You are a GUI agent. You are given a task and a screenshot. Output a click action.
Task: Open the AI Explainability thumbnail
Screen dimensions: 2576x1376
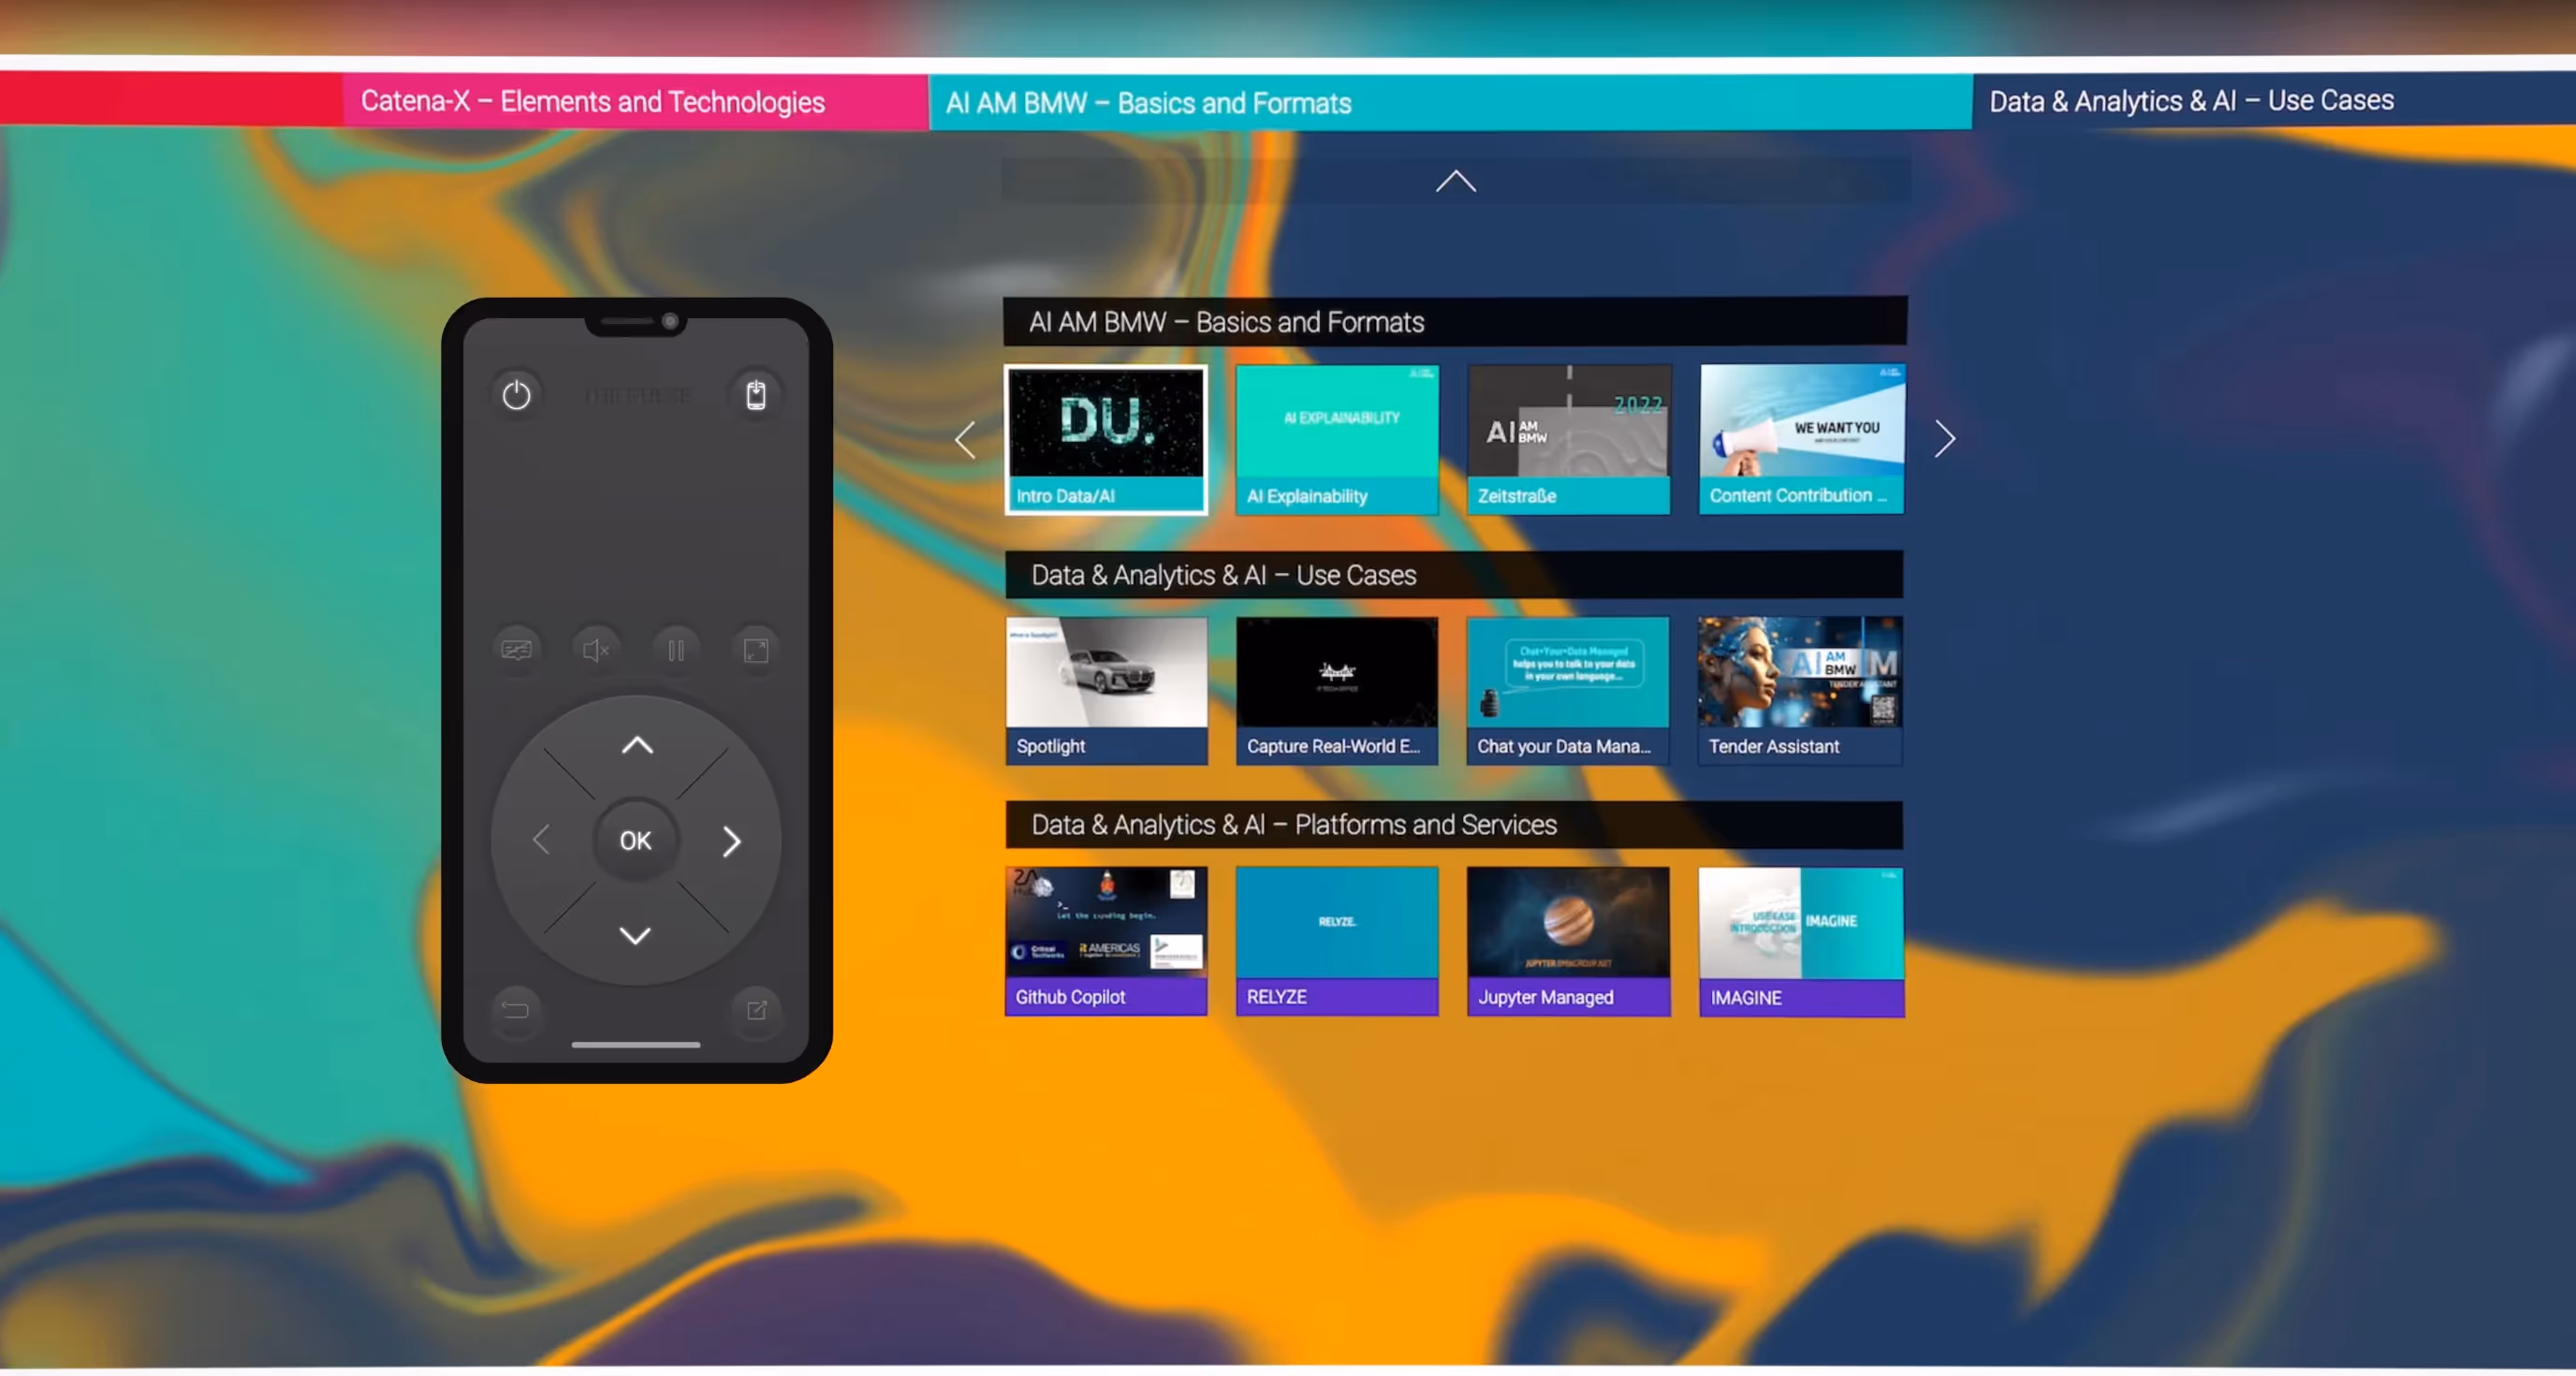(1337, 440)
